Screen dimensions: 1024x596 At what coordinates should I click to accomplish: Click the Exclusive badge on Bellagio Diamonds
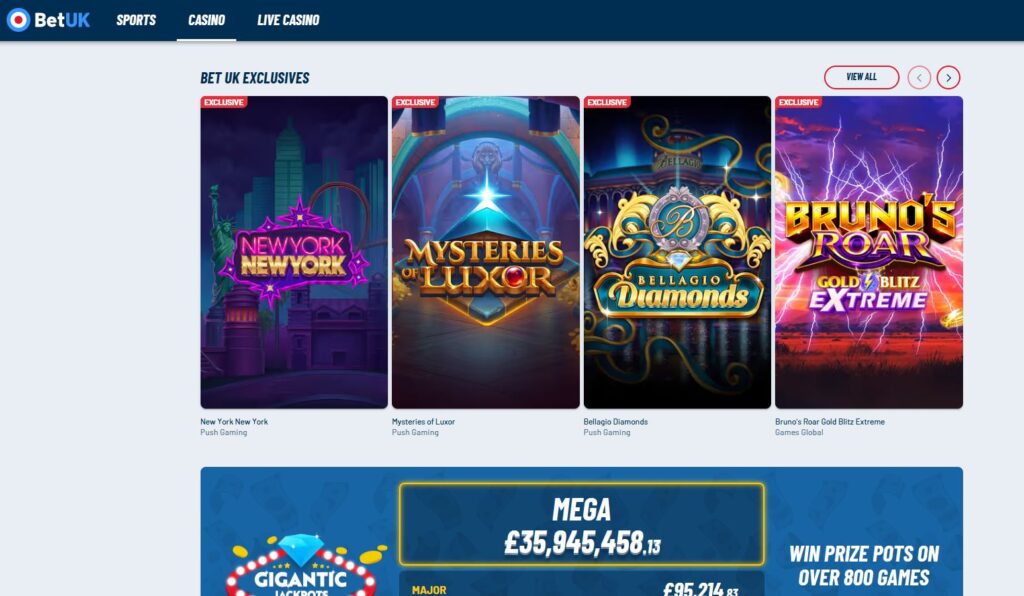pyautogui.click(x=607, y=102)
